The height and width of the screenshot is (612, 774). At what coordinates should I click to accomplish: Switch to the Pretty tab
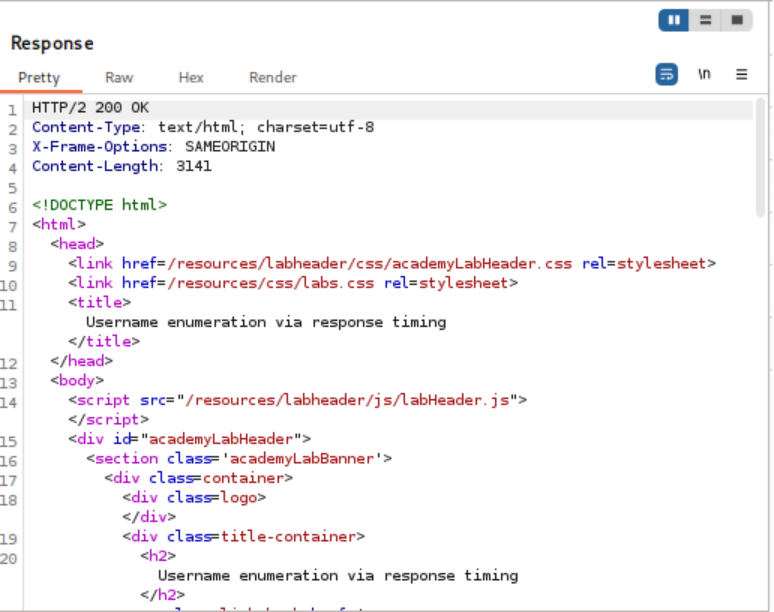(39, 77)
